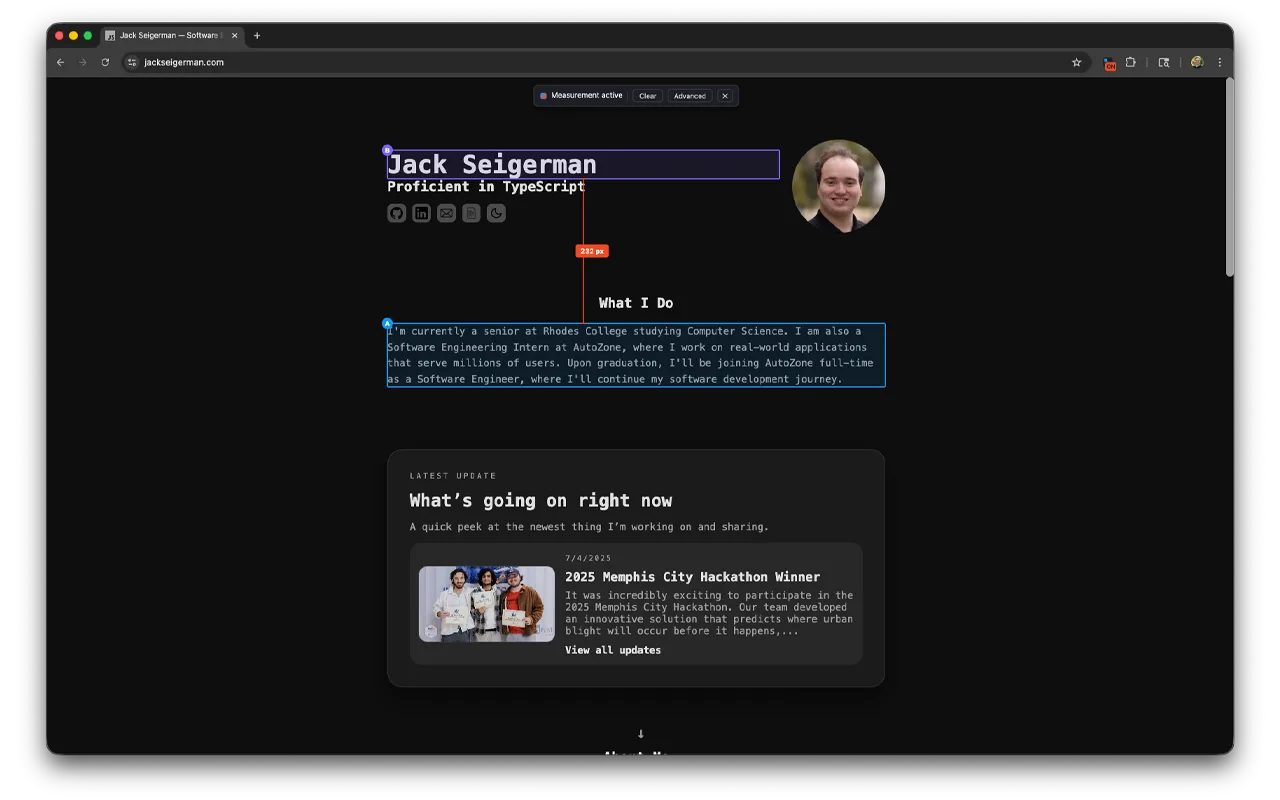This screenshot has width=1280, height=800.
Task: Open the resume document icon
Action: point(471,213)
